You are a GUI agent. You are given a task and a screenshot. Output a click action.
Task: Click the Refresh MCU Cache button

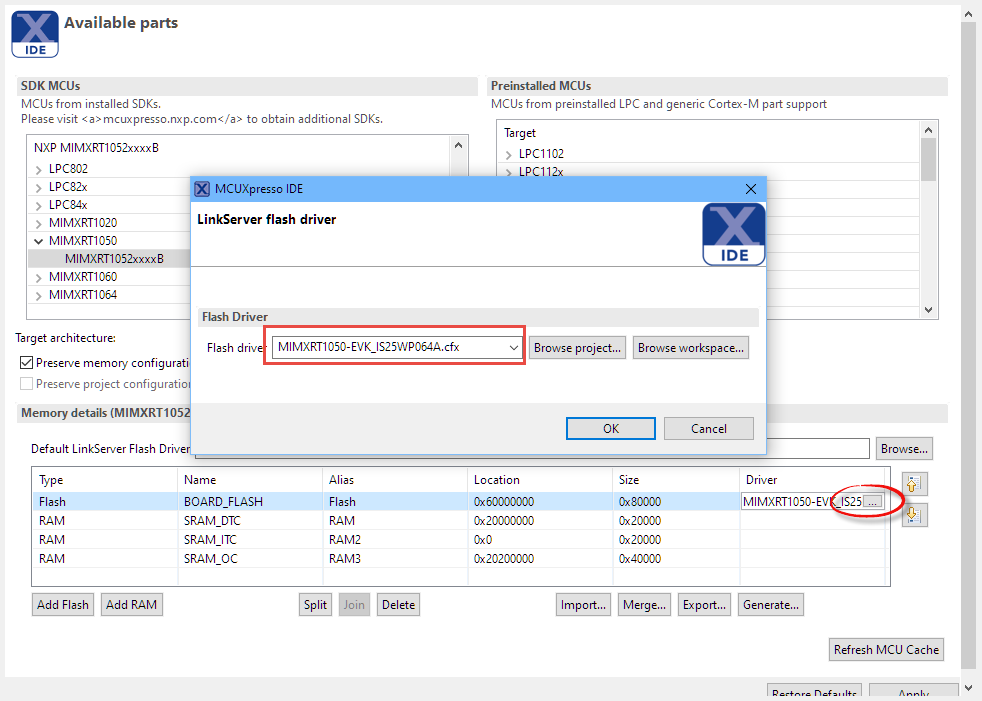pos(886,649)
